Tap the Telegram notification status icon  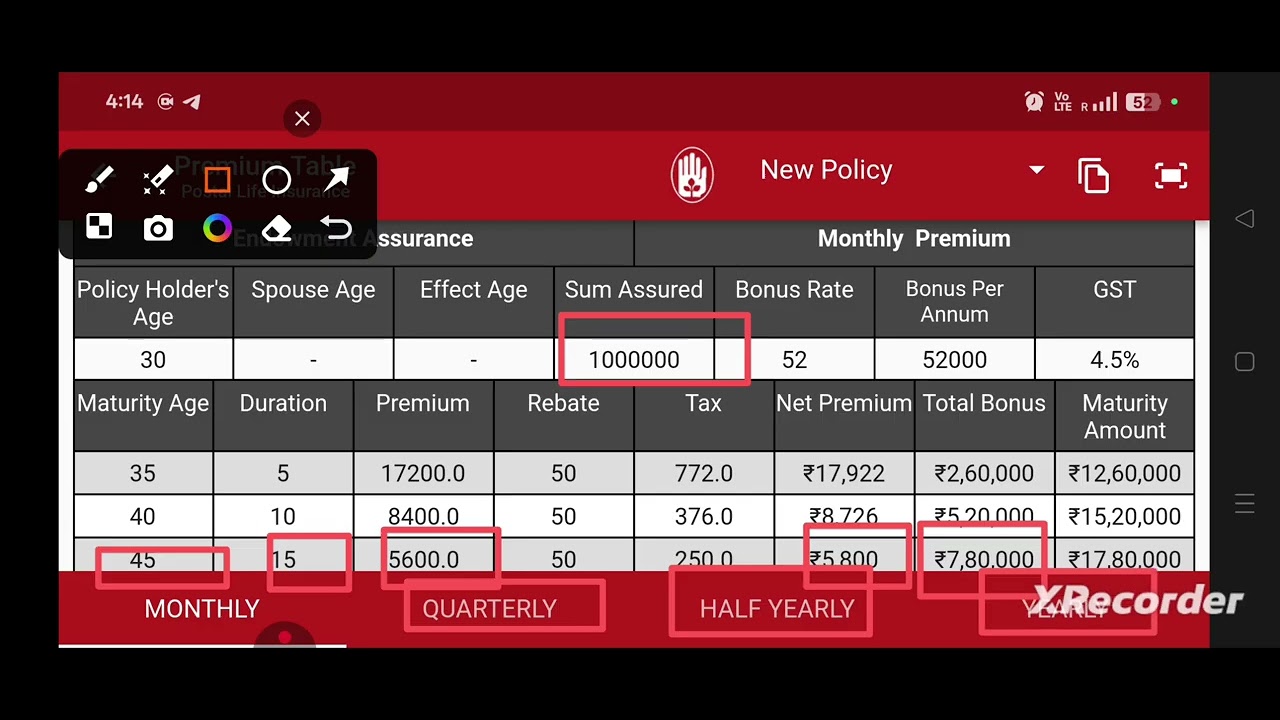coord(192,102)
